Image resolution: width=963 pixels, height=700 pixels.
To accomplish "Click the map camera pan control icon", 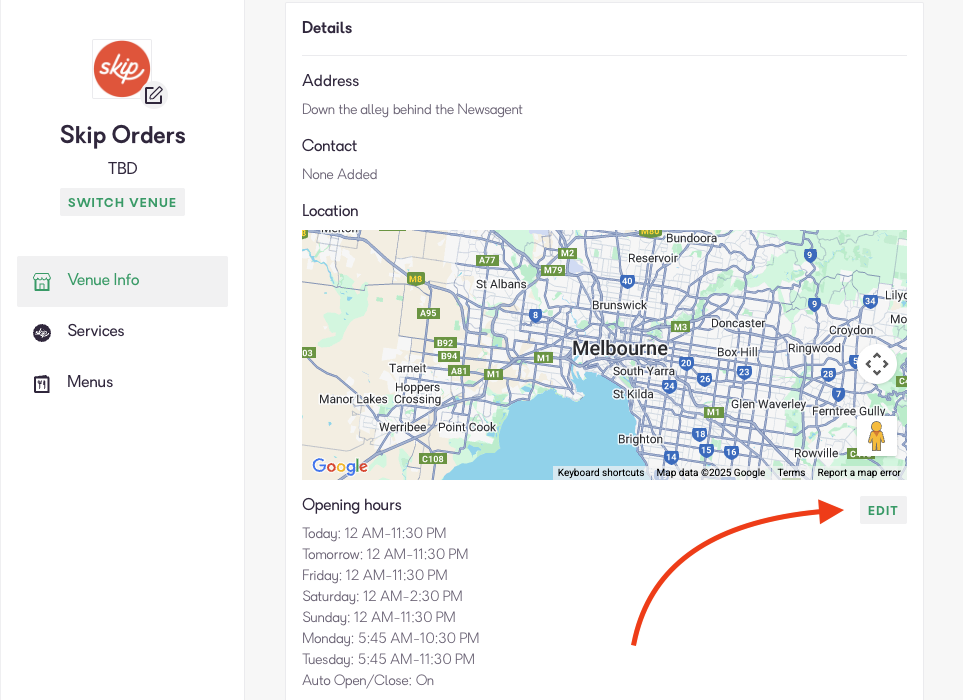I will [876, 364].
